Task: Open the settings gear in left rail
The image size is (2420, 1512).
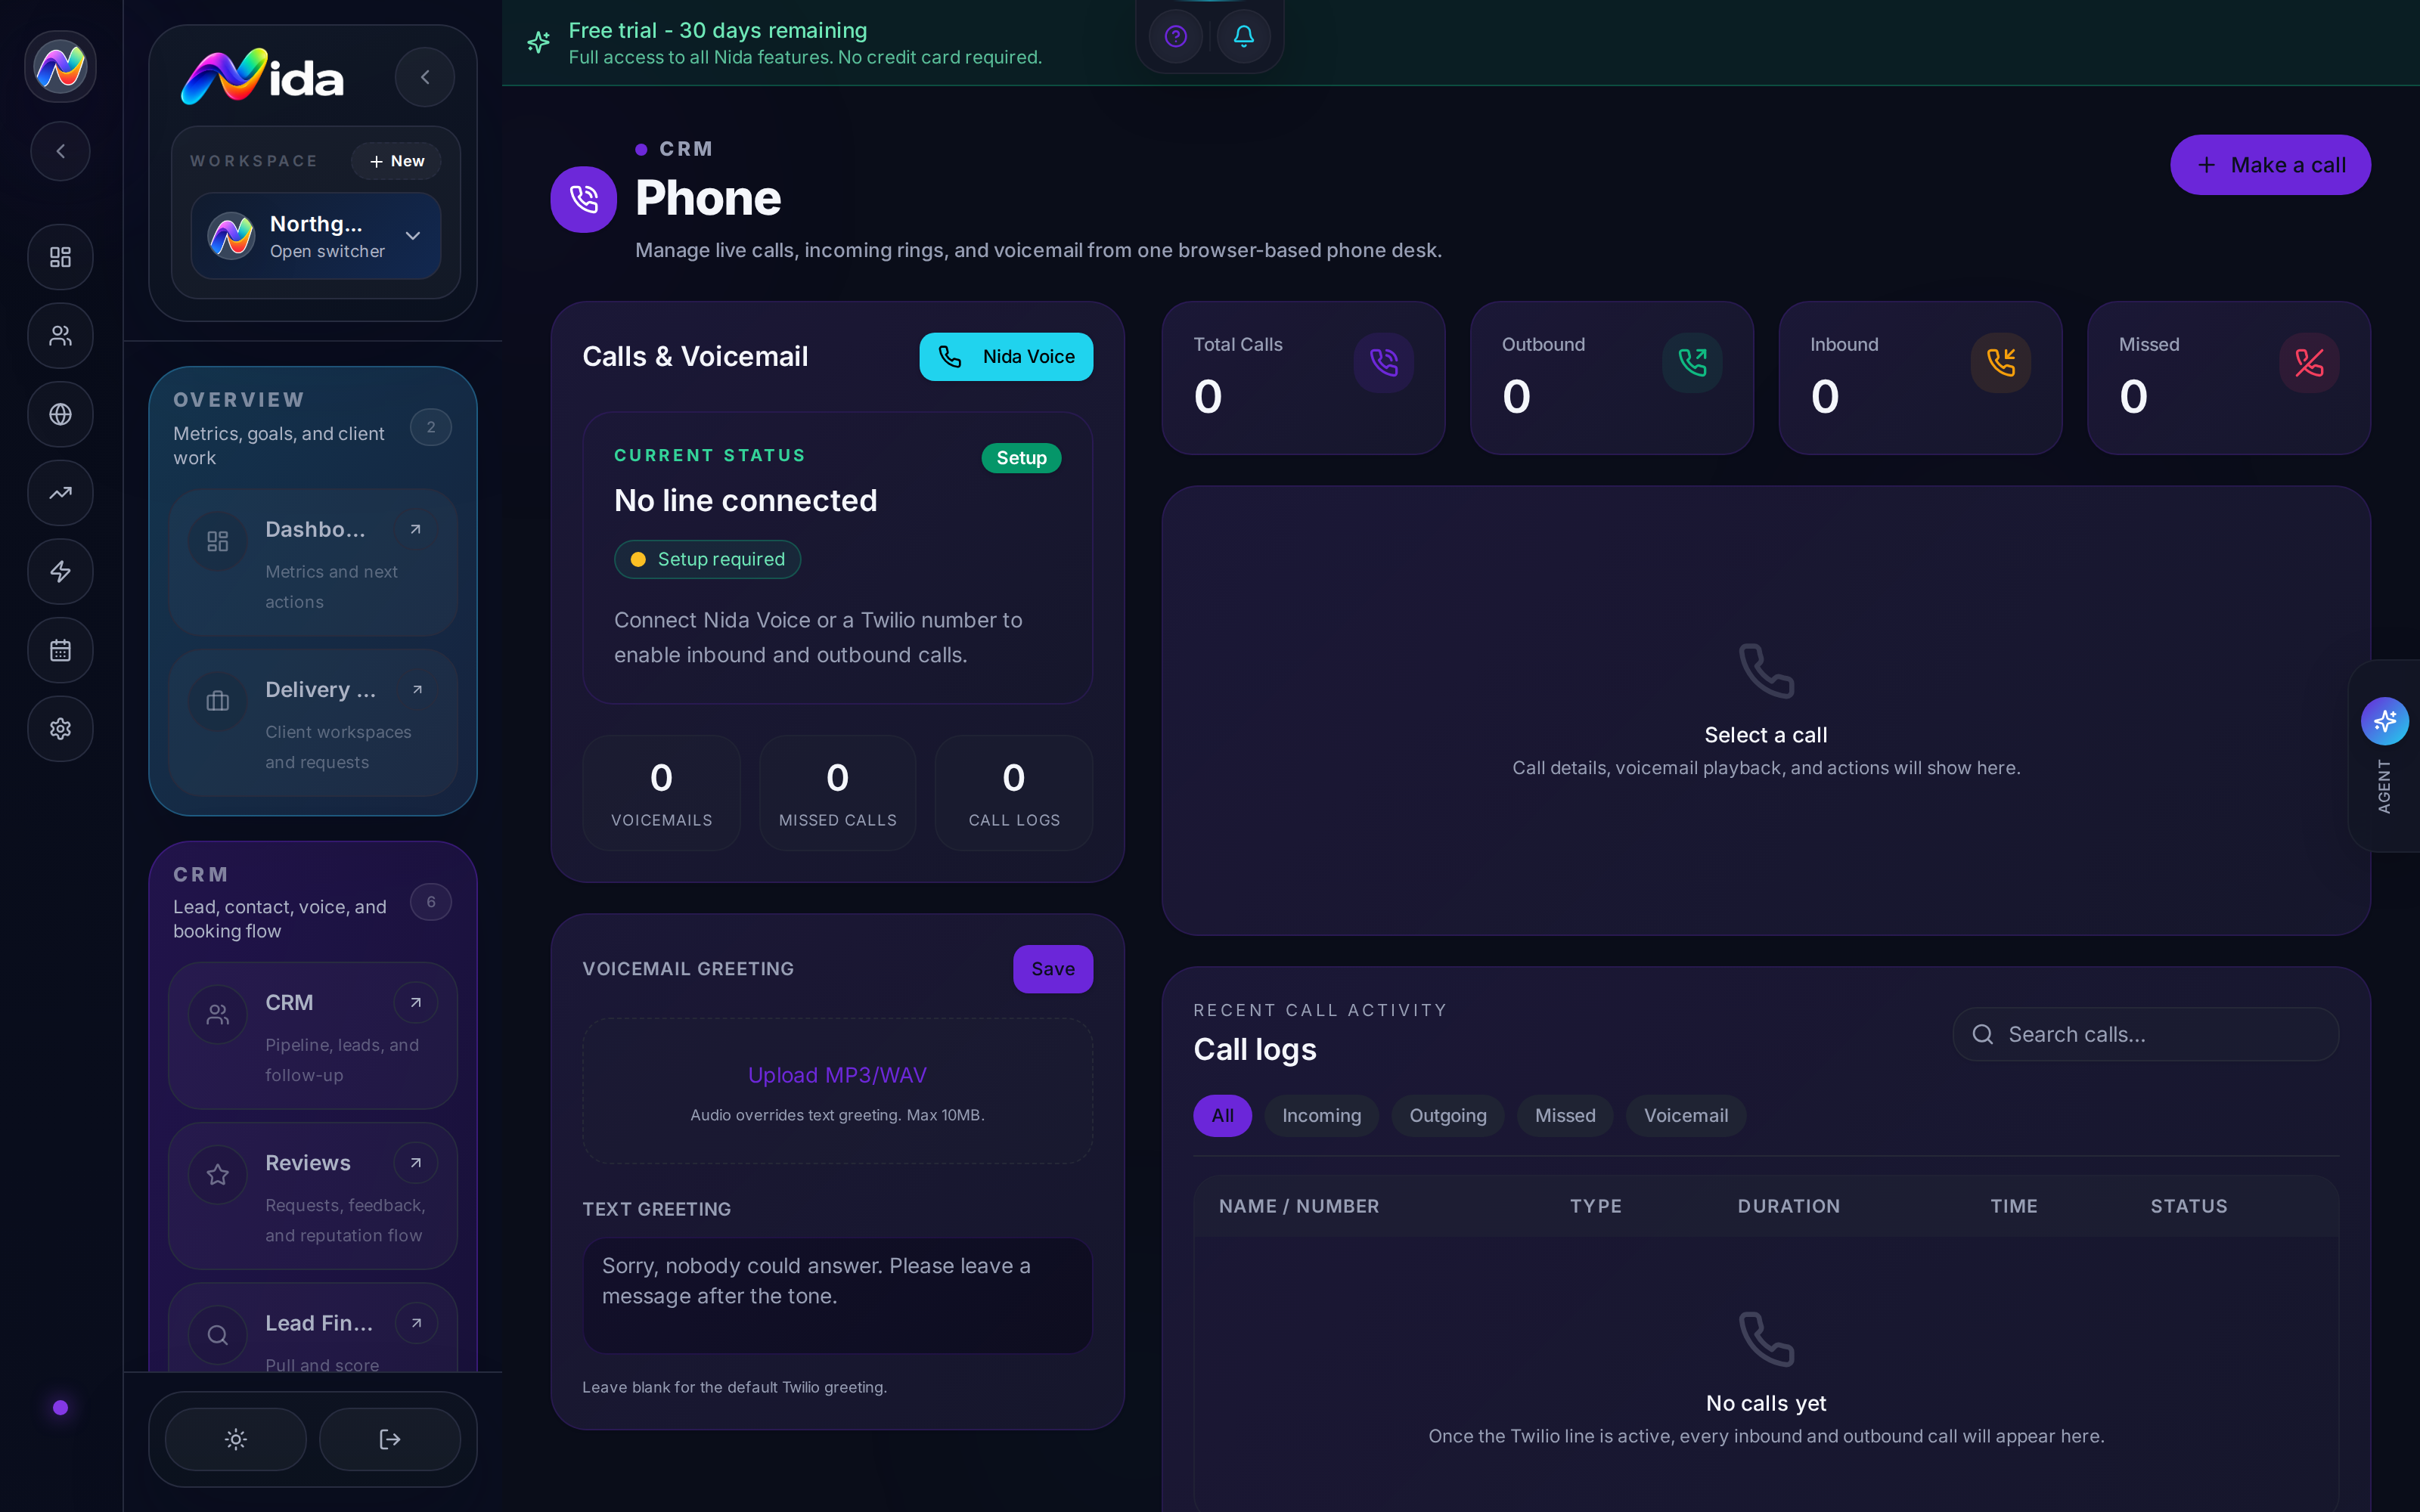Action: pos(61,729)
